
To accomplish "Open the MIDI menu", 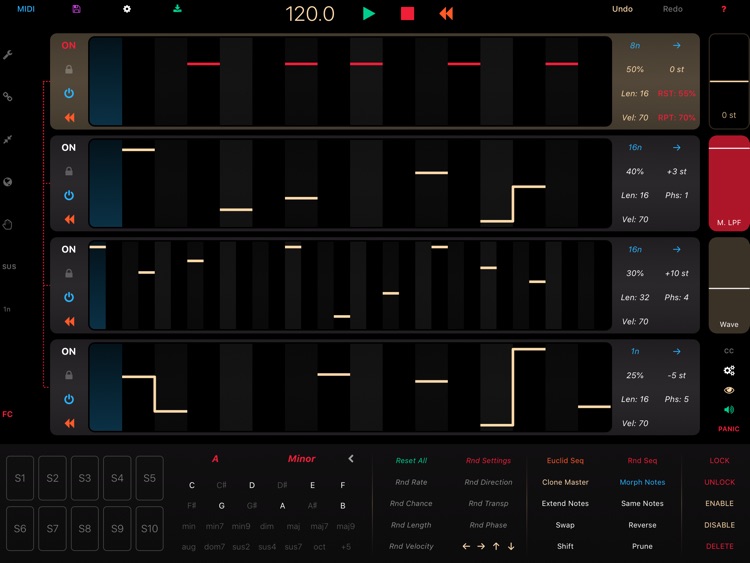I will 26,9.
